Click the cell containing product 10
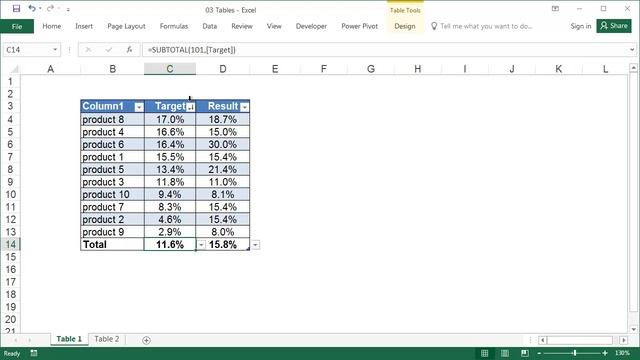The width and height of the screenshot is (640, 360). coord(112,194)
